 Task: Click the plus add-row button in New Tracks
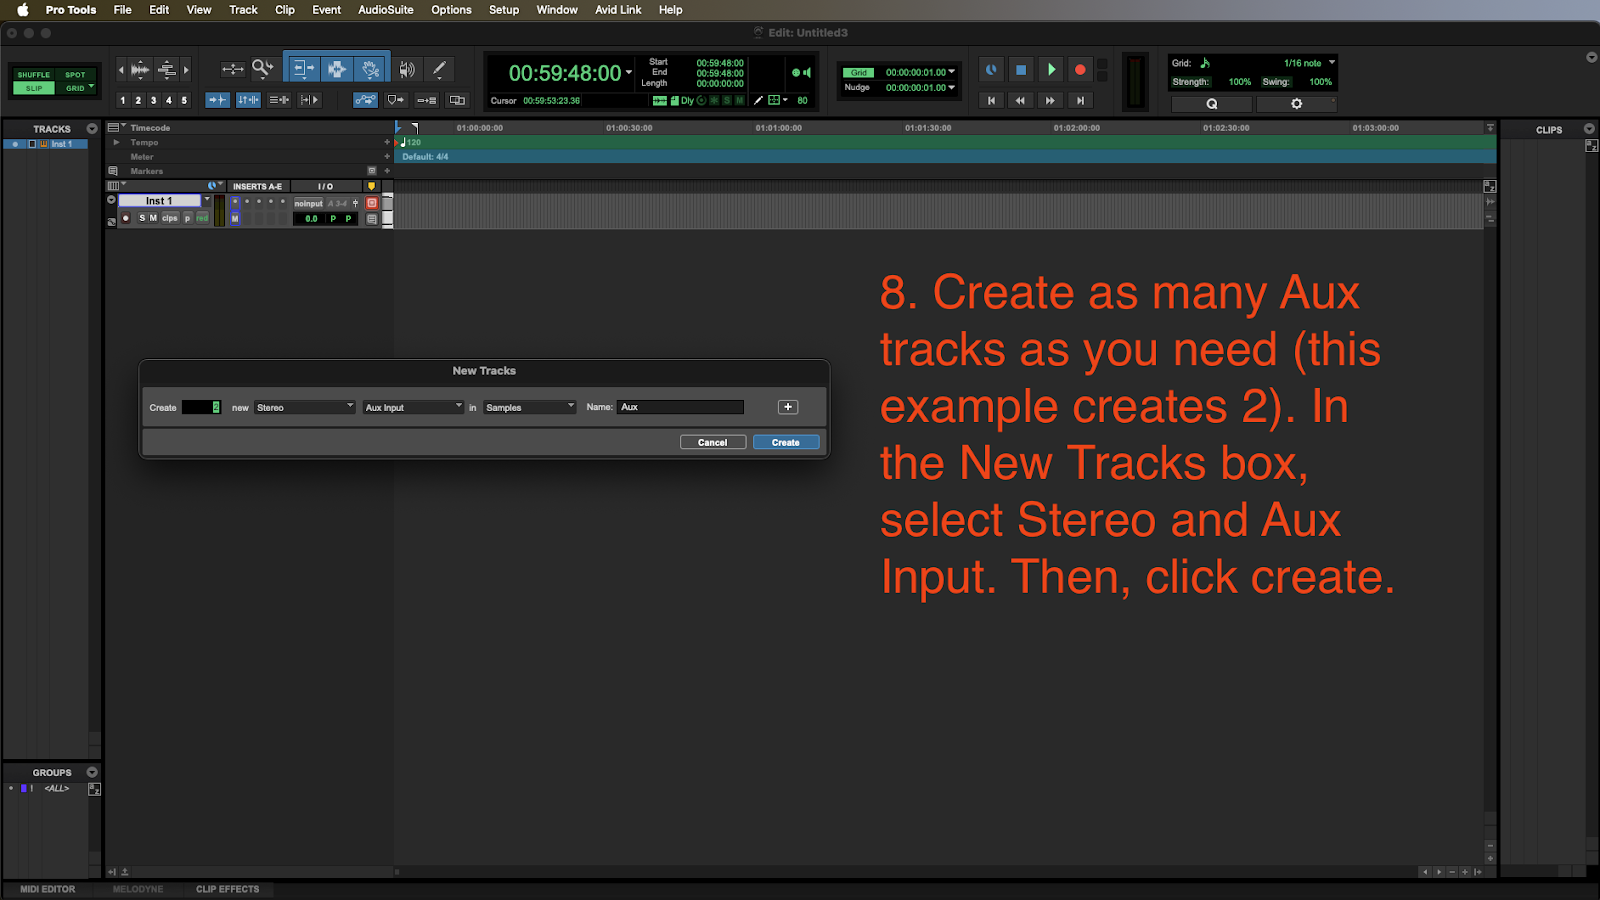[x=788, y=407]
